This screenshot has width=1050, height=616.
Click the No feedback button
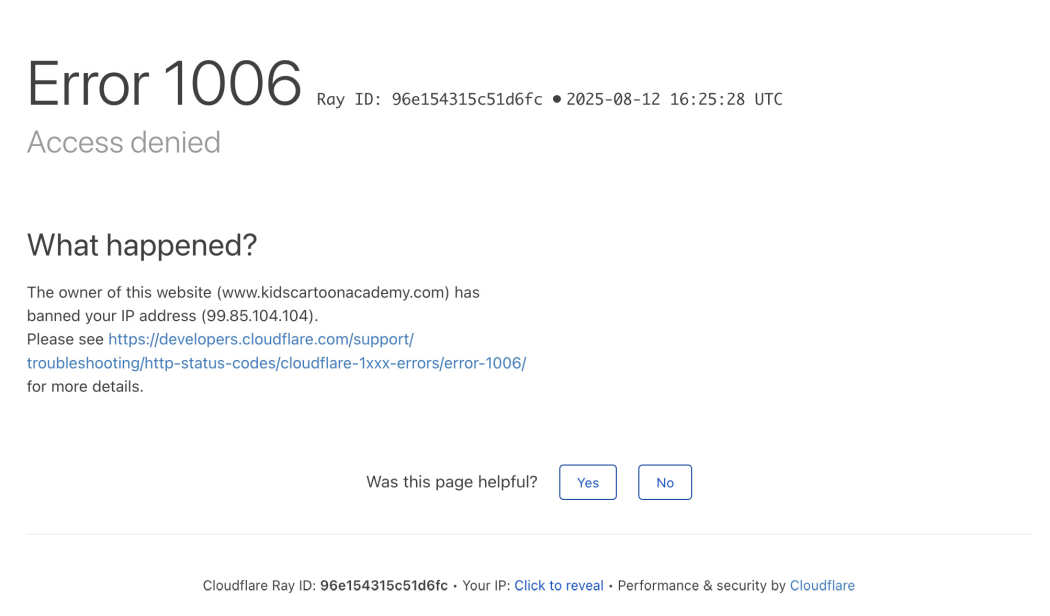pos(665,482)
